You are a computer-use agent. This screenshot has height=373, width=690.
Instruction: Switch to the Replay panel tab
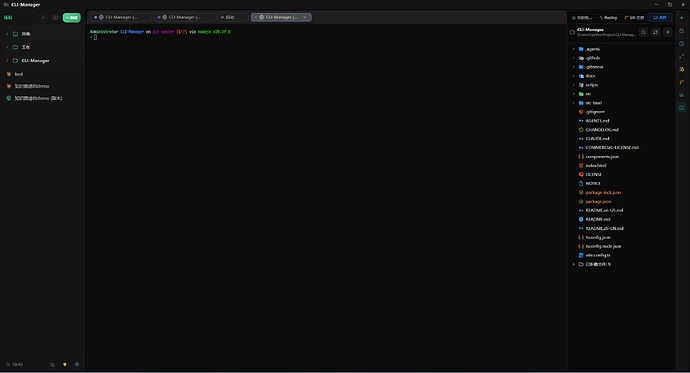pyautogui.click(x=609, y=18)
